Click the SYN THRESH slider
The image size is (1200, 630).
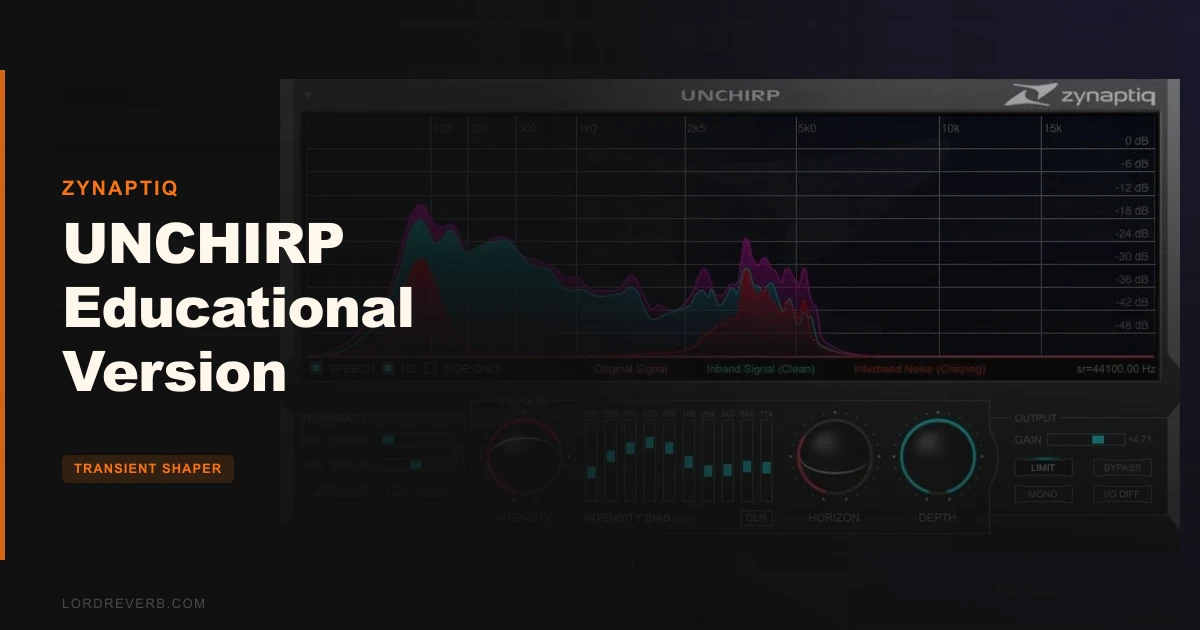click(x=416, y=465)
